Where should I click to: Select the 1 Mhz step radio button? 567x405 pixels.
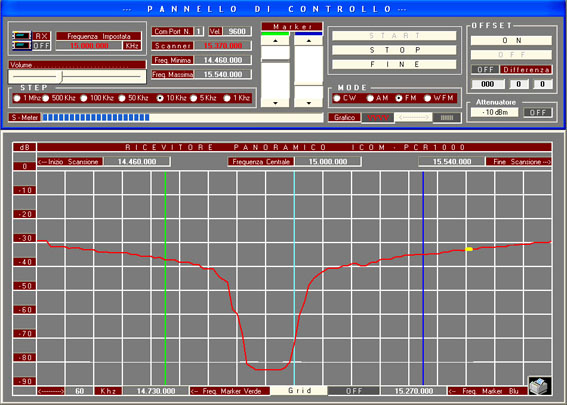17,98
